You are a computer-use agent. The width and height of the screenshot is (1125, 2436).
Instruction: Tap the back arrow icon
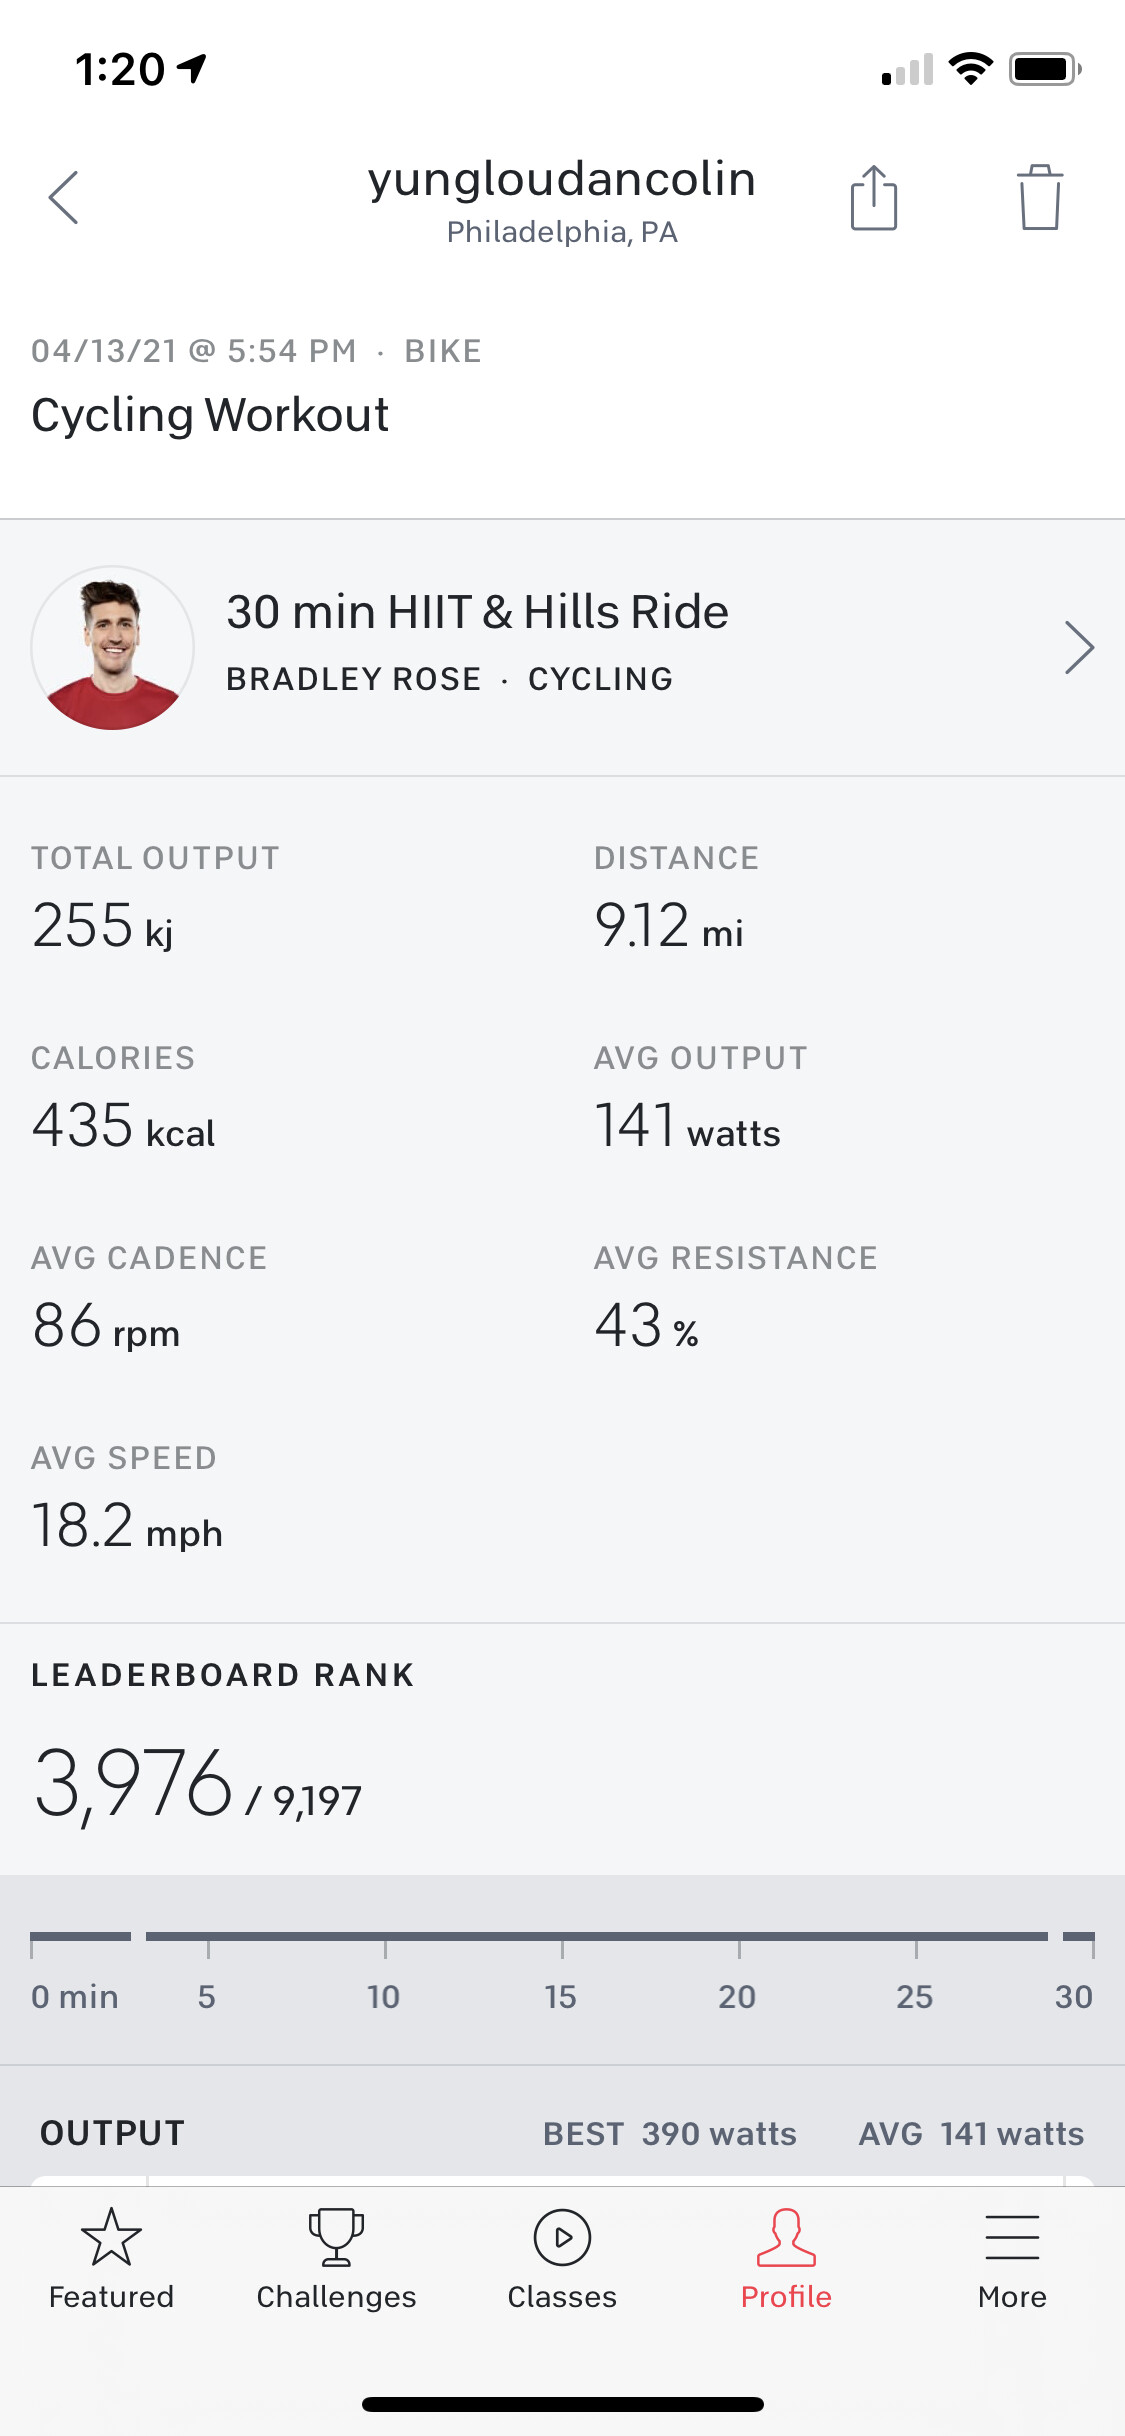point(63,197)
